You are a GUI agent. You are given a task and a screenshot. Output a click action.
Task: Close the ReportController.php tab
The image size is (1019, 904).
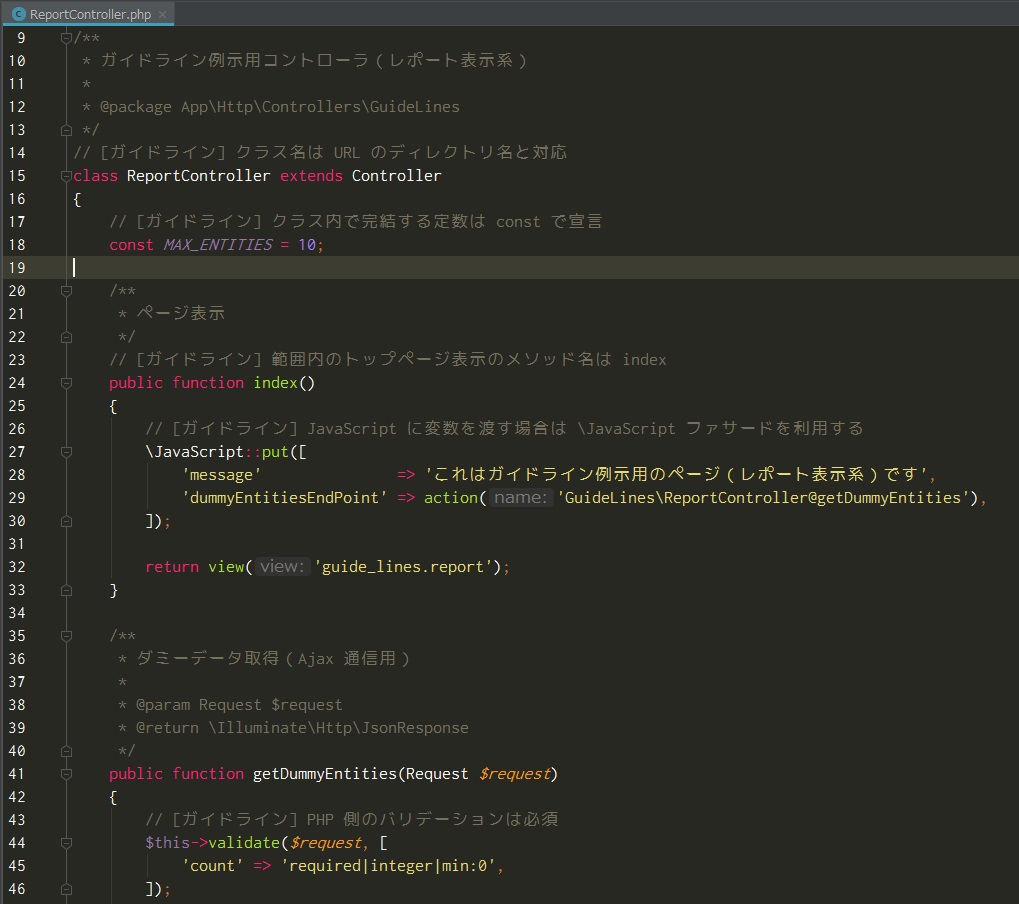click(162, 14)
